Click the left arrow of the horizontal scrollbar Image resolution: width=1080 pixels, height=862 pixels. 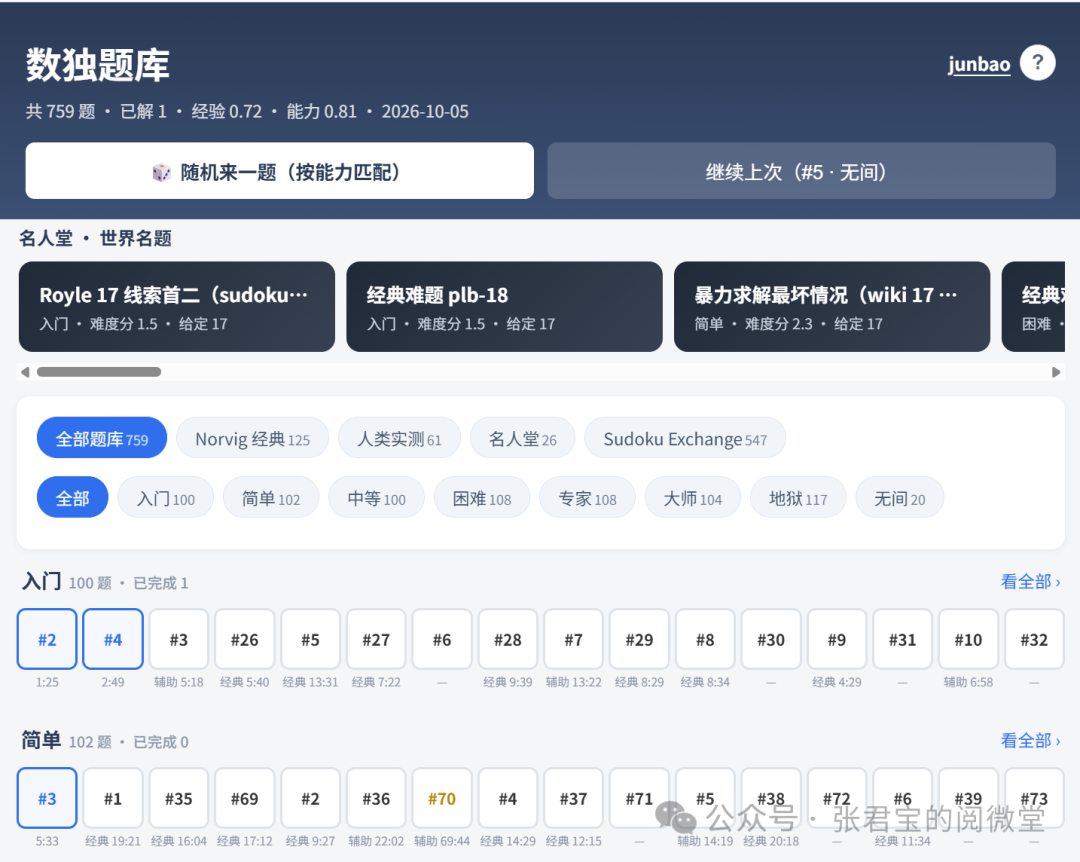pos(25,372)
